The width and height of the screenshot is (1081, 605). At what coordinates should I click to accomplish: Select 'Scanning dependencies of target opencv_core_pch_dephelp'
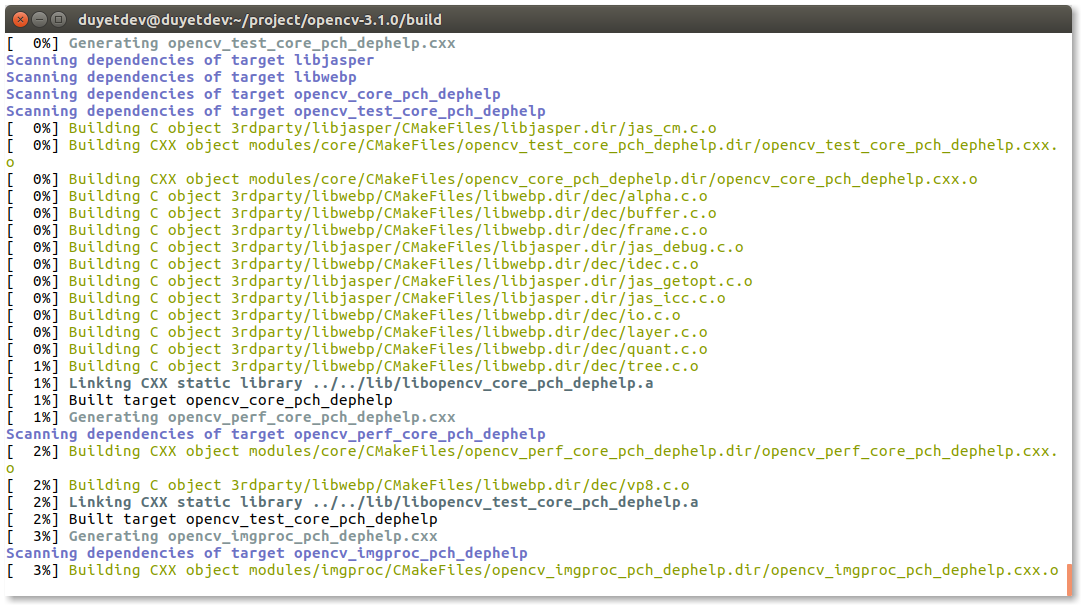click(x=254, y=94)
